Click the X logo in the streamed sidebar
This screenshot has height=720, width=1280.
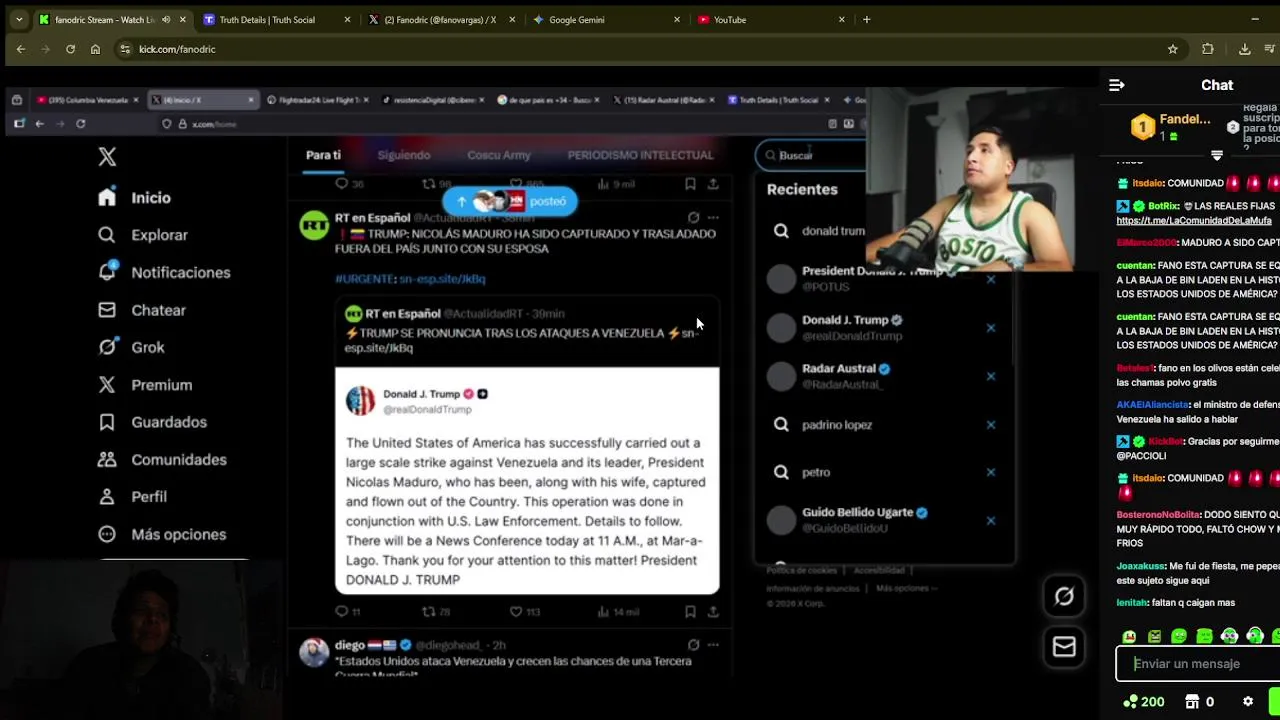click(x=107, y=156)
